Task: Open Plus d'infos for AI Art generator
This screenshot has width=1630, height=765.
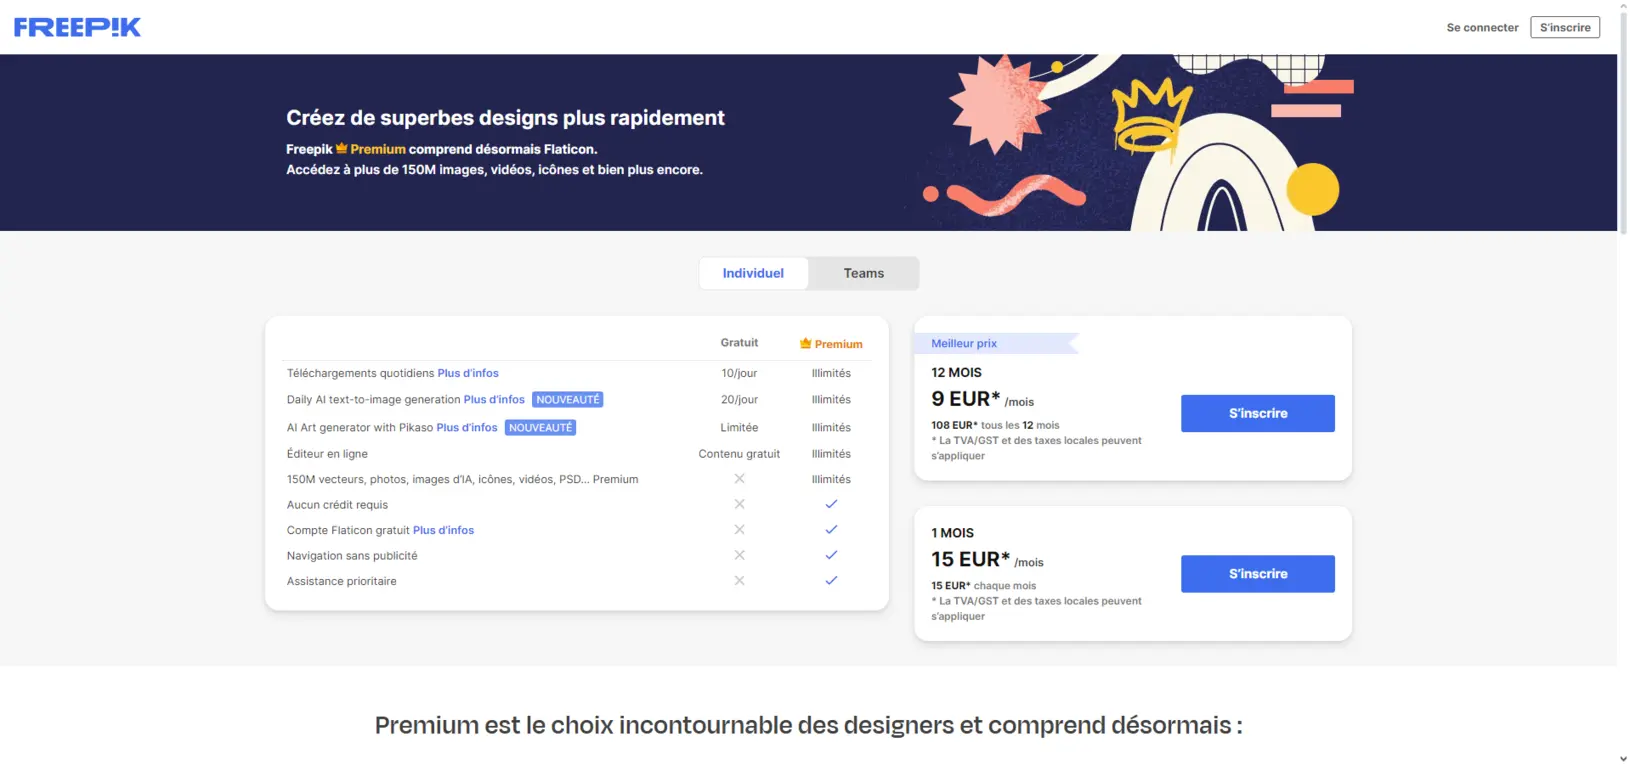Action: (467, 427)
